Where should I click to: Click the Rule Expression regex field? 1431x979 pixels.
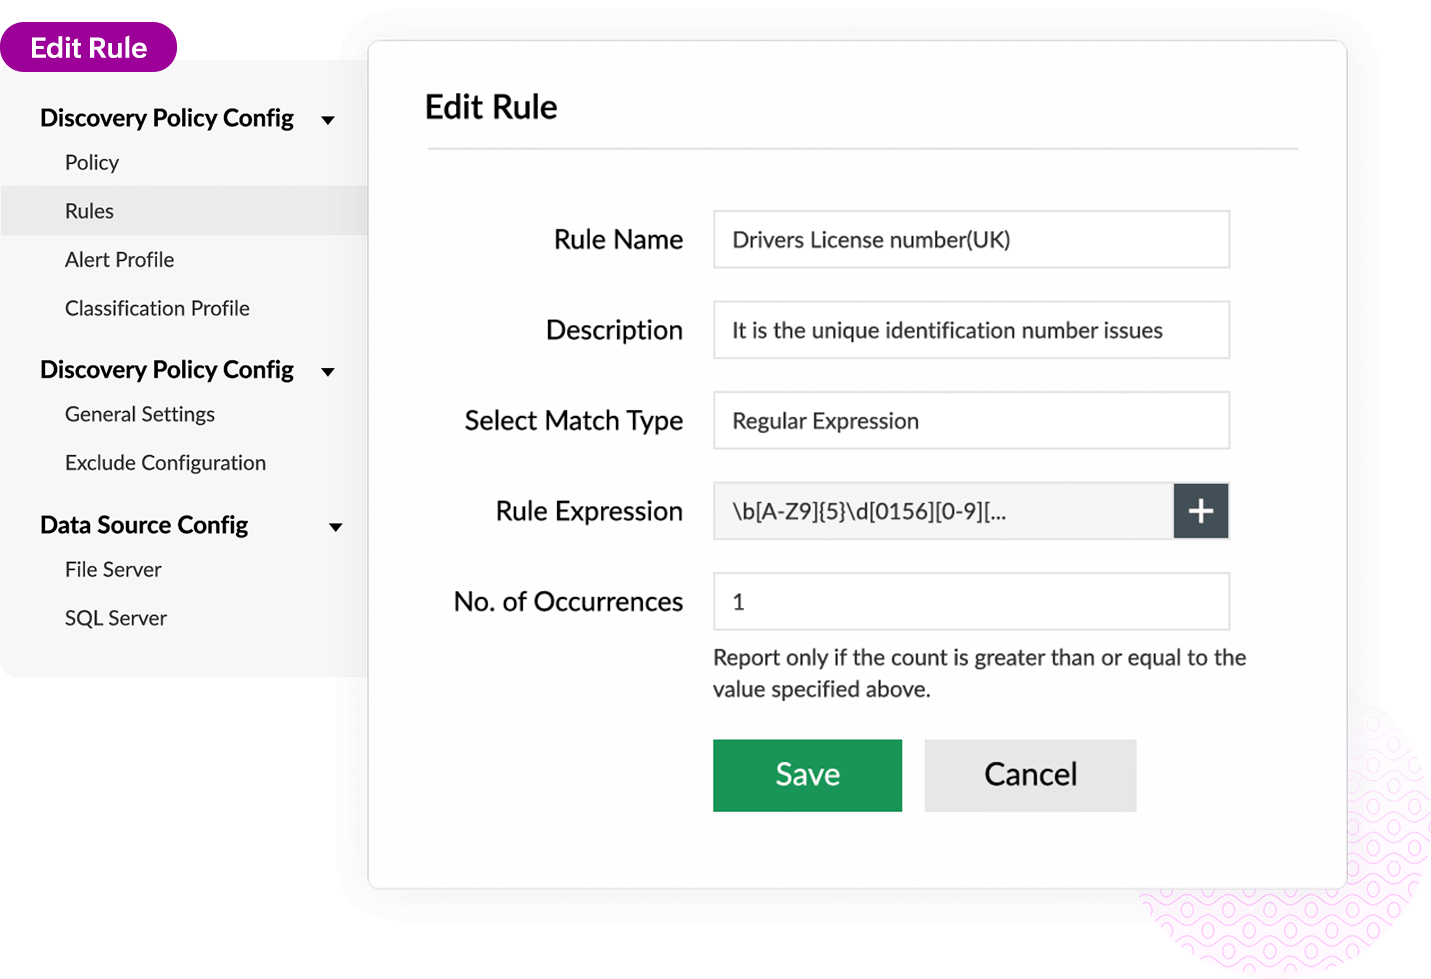click(x=943, y=511)
